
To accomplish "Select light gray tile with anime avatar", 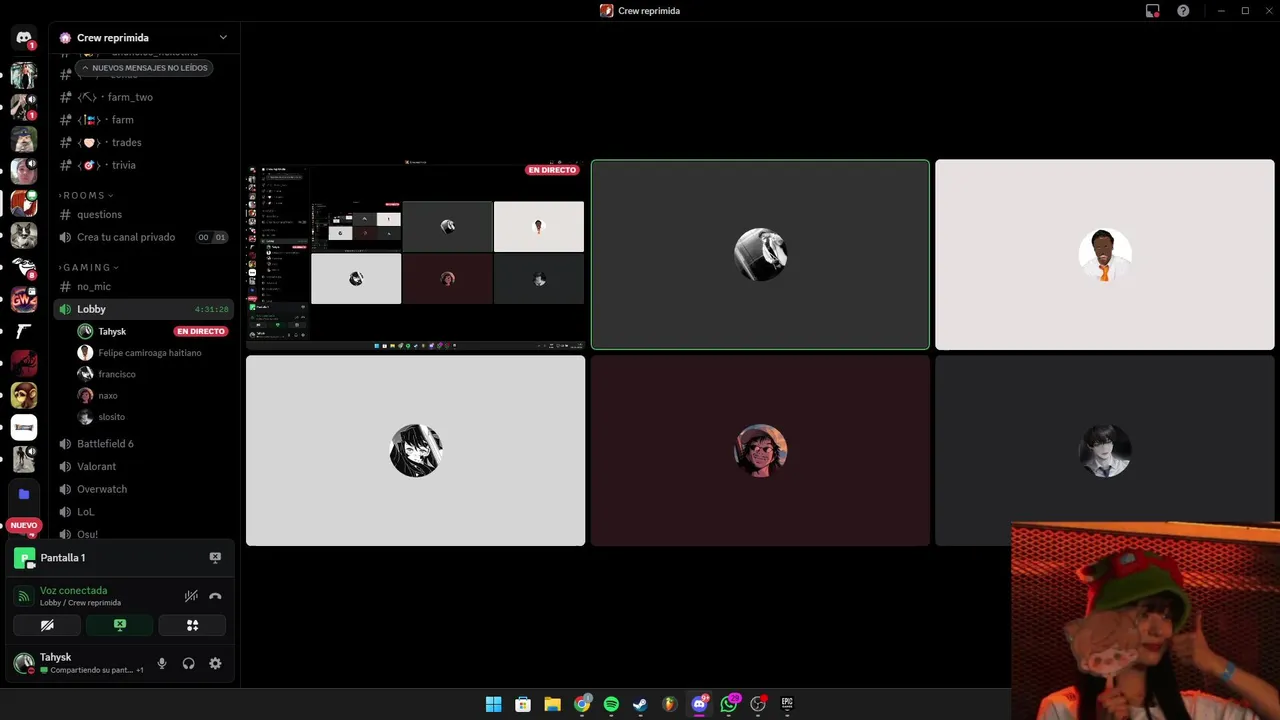I will click(x=415, y=451).
